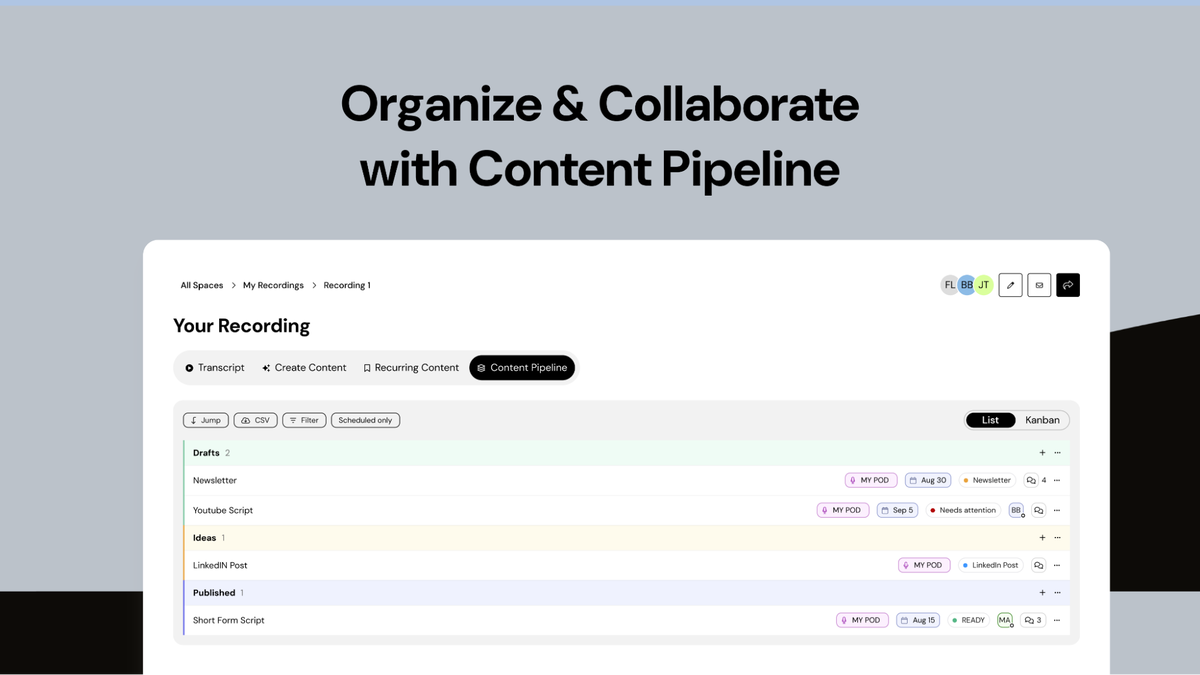Click the My Recordings breadcrumb

(x=273, y=285)
